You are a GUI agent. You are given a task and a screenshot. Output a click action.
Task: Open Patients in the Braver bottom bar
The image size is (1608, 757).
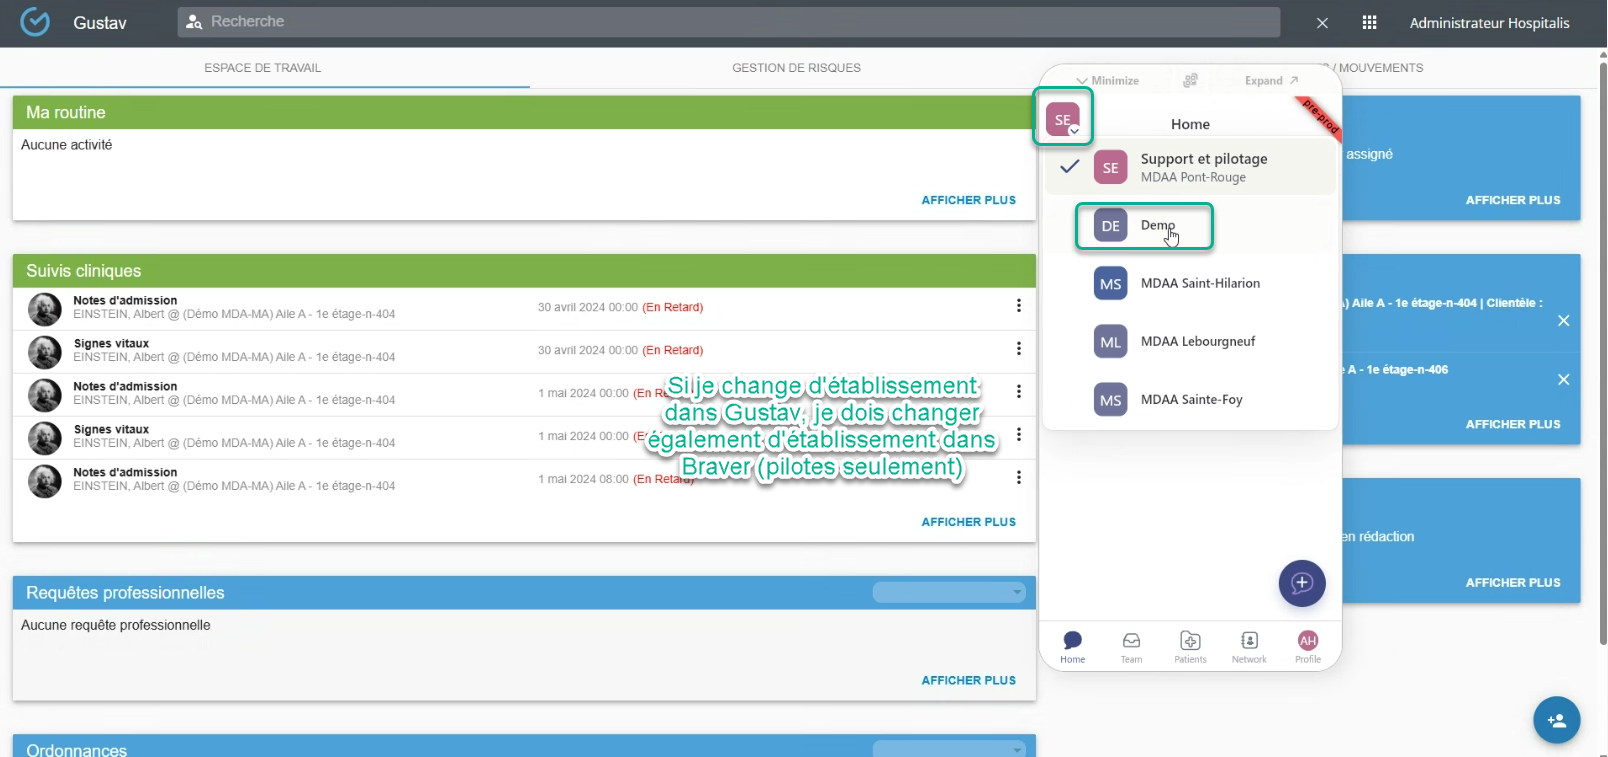[x=1190, y=647]
